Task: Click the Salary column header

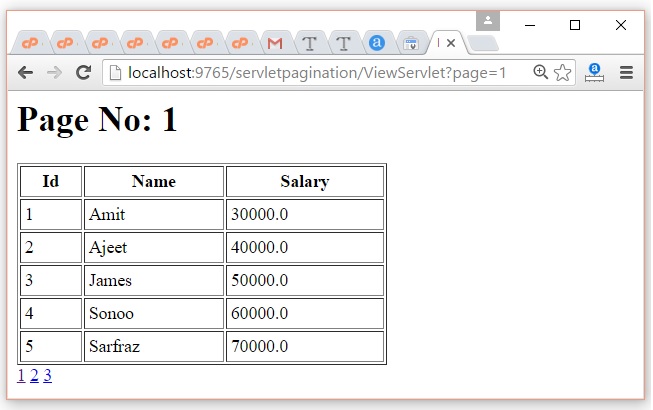Action: tap(304, 181)
